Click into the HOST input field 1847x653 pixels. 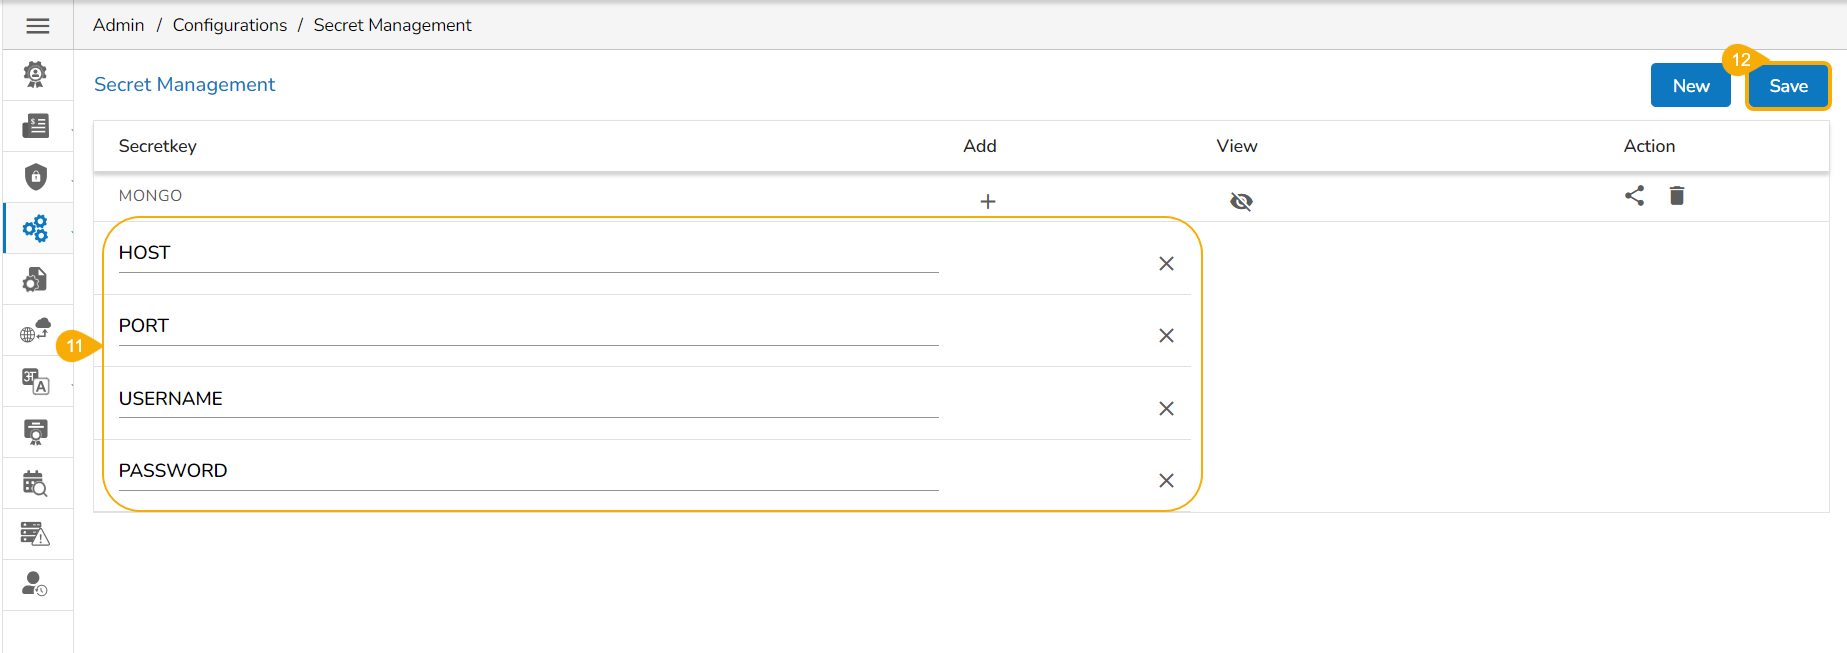click(x=528, y=253)
